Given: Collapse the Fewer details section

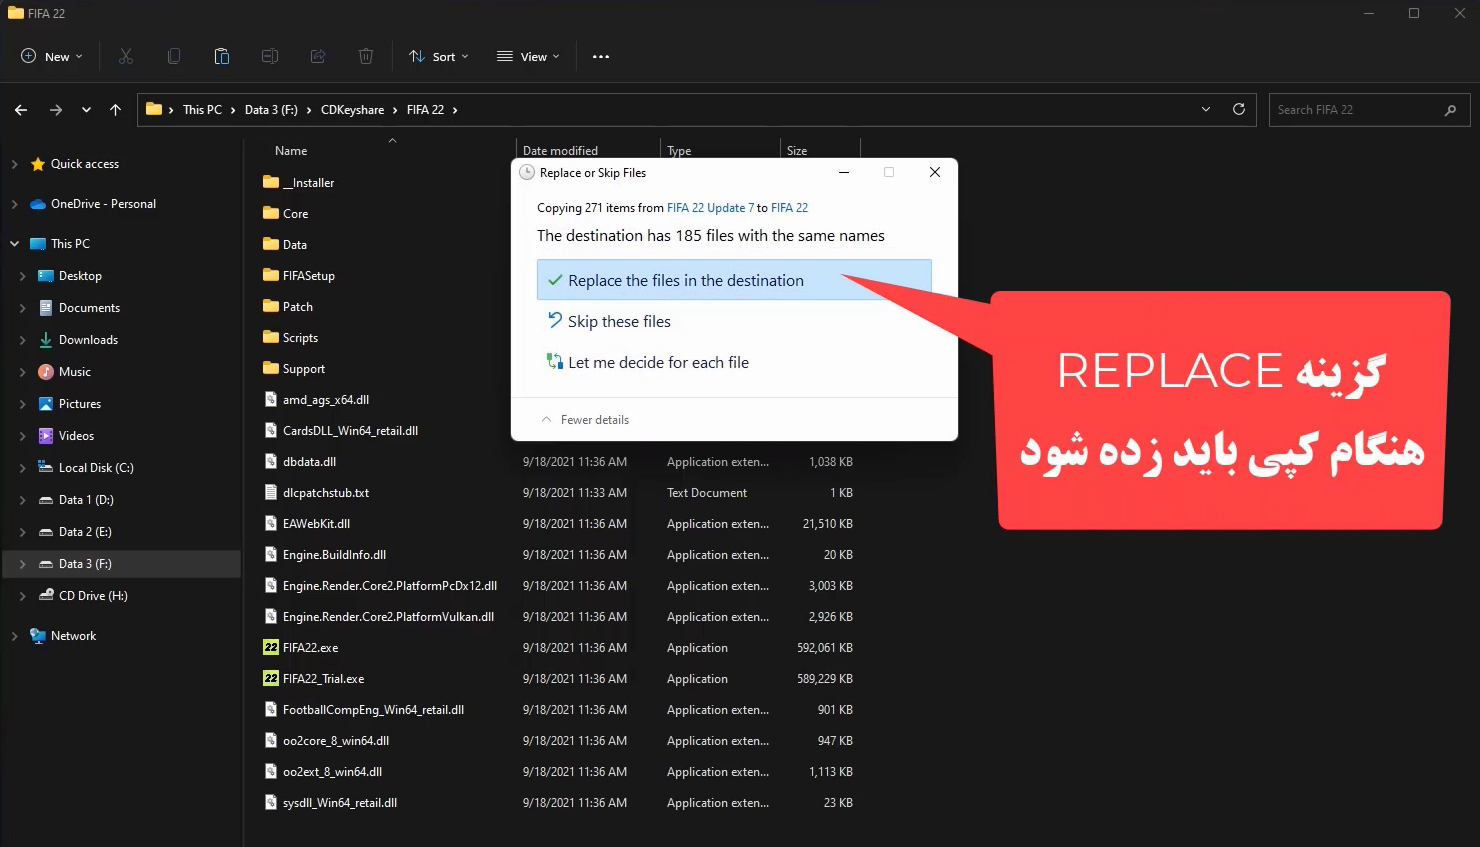Looking at the screenshot, I should click(x=585, y=420).
